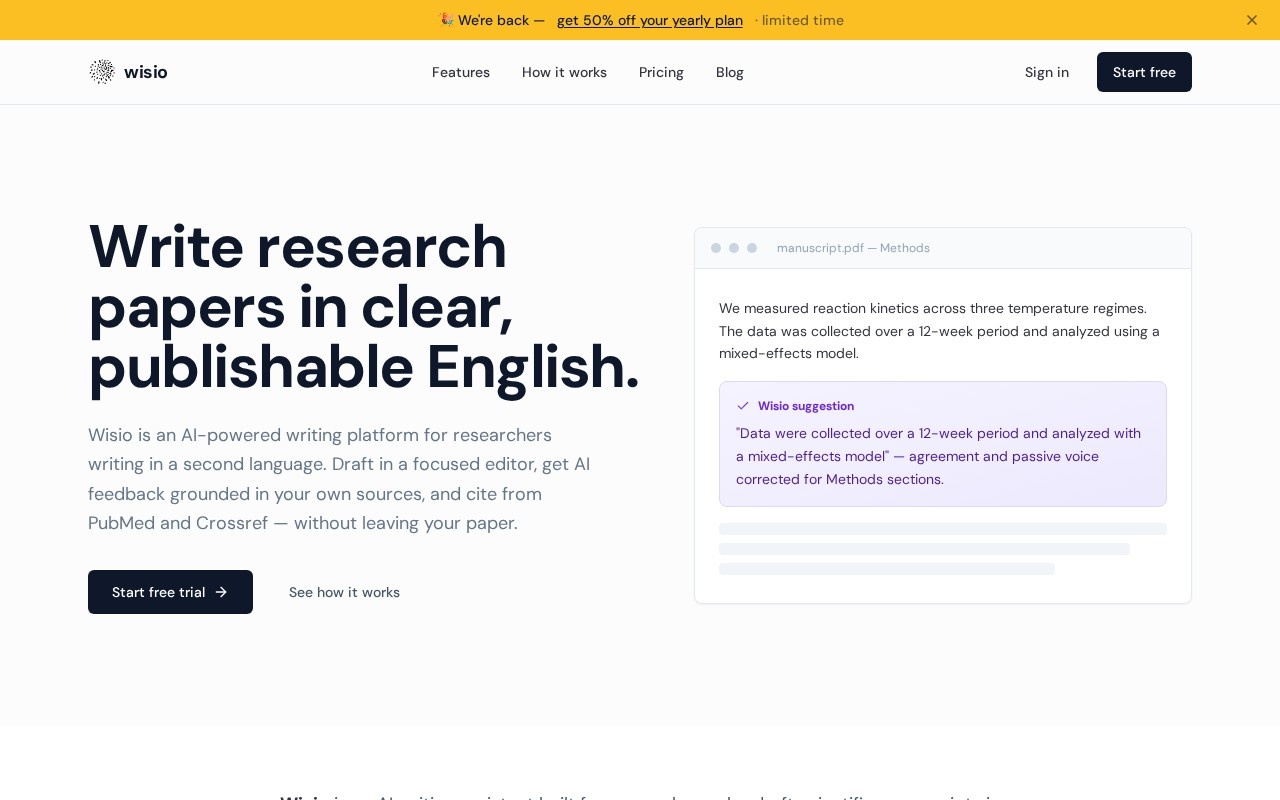Click the second gray window dot

coord(734,248)
